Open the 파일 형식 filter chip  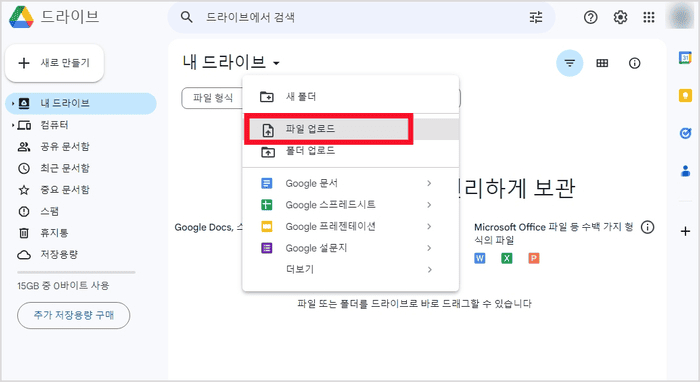212,98
